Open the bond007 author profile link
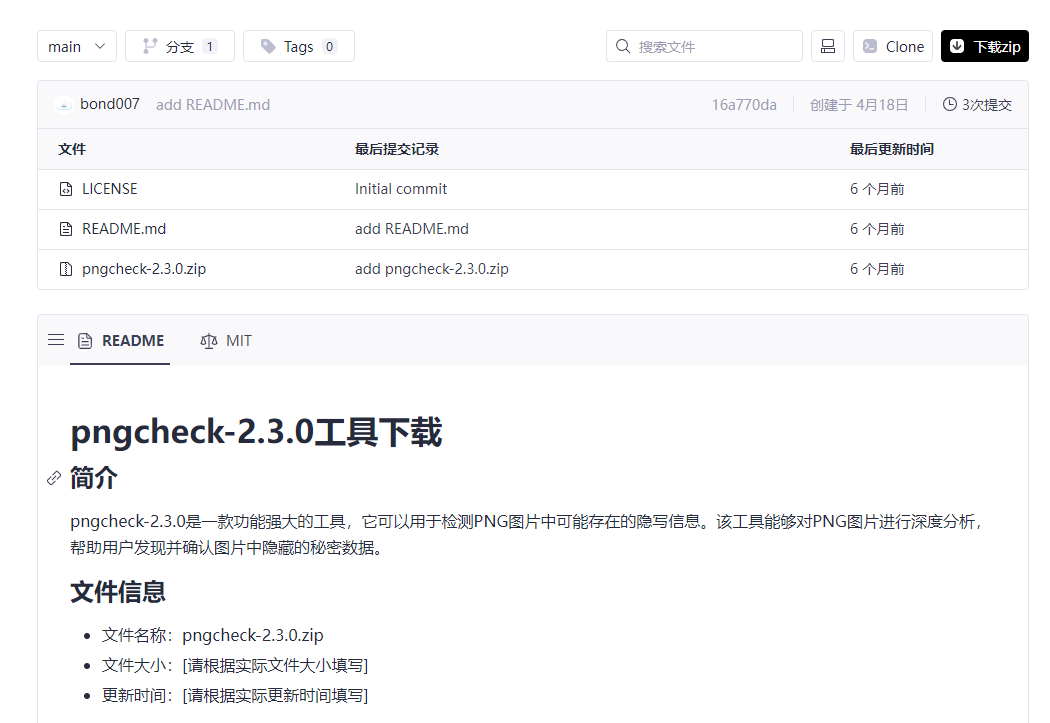Screen dimensions: 1050x723 tap(110, 105)
